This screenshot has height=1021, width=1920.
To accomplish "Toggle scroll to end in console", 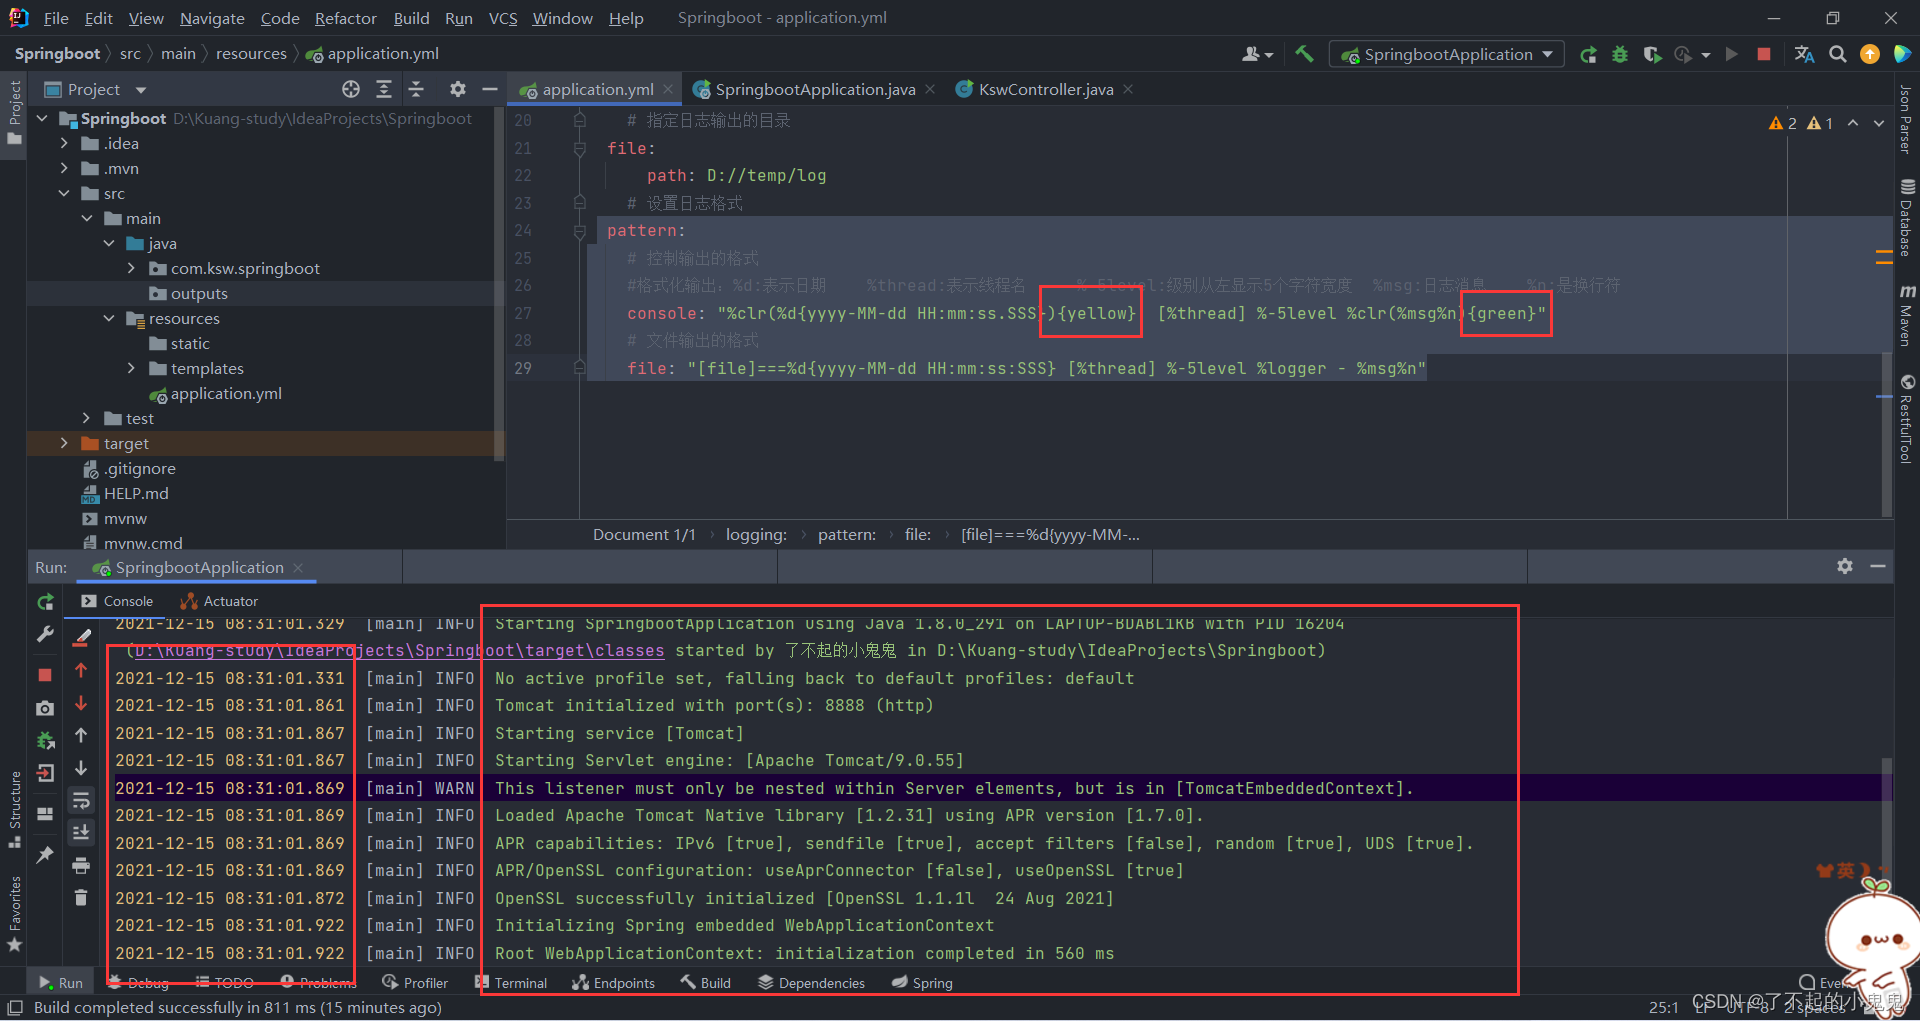I will [81, 832].
